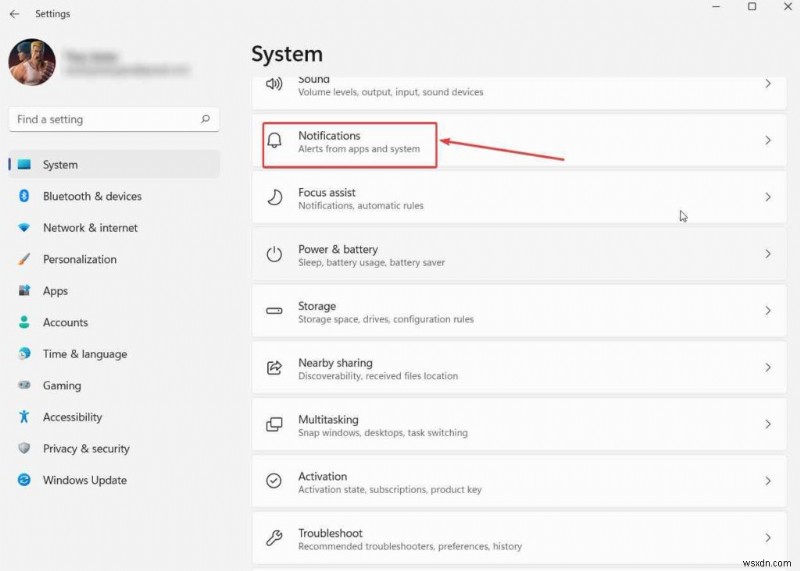Image resolution: width=800 pixels, height=571 pixels.
Task: Expand the Power & battery chevron
Action: (768, 254)
